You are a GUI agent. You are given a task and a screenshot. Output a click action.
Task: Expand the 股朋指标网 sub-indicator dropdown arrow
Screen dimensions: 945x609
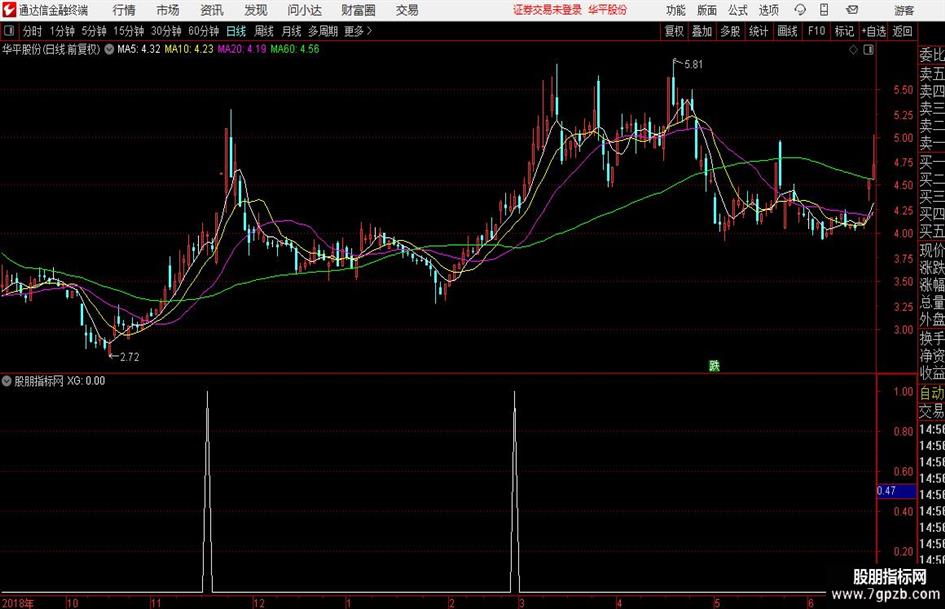tap(7, 381)
